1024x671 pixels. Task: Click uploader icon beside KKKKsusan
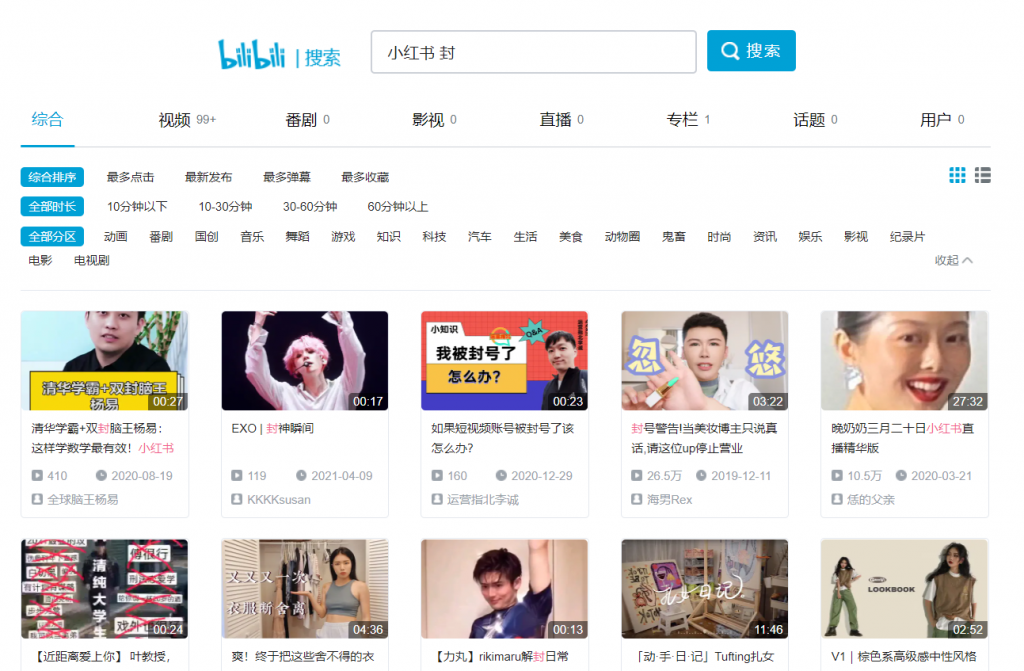tap(236, 499)
